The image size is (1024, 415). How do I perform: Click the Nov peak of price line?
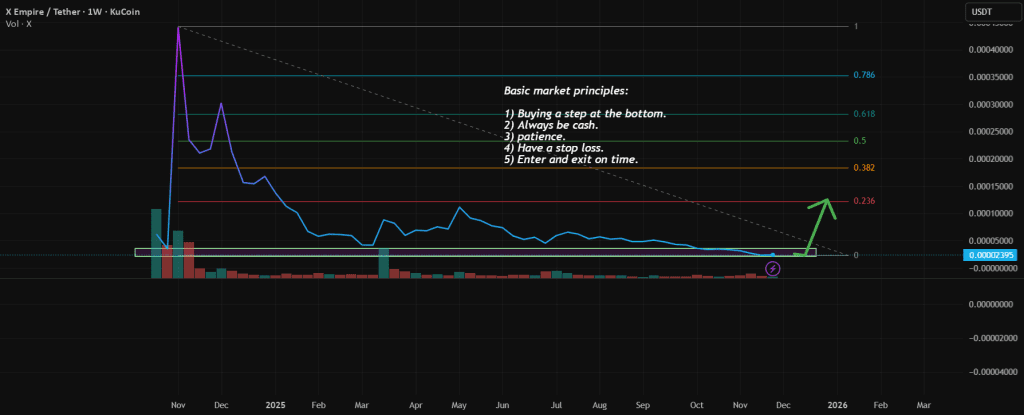pos(178,28)
